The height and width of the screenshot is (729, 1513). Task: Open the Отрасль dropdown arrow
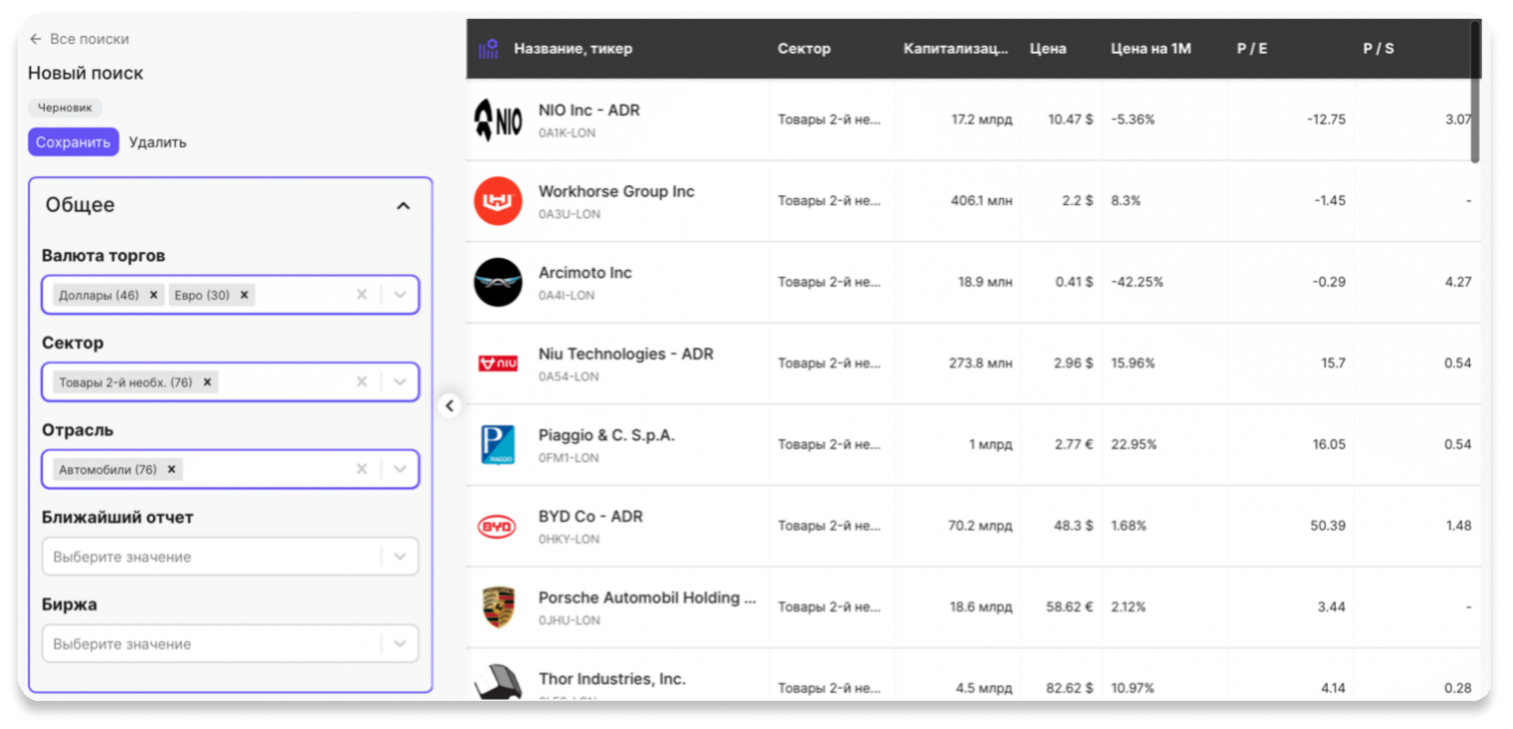pyautogui.click(x=400, y=469)
